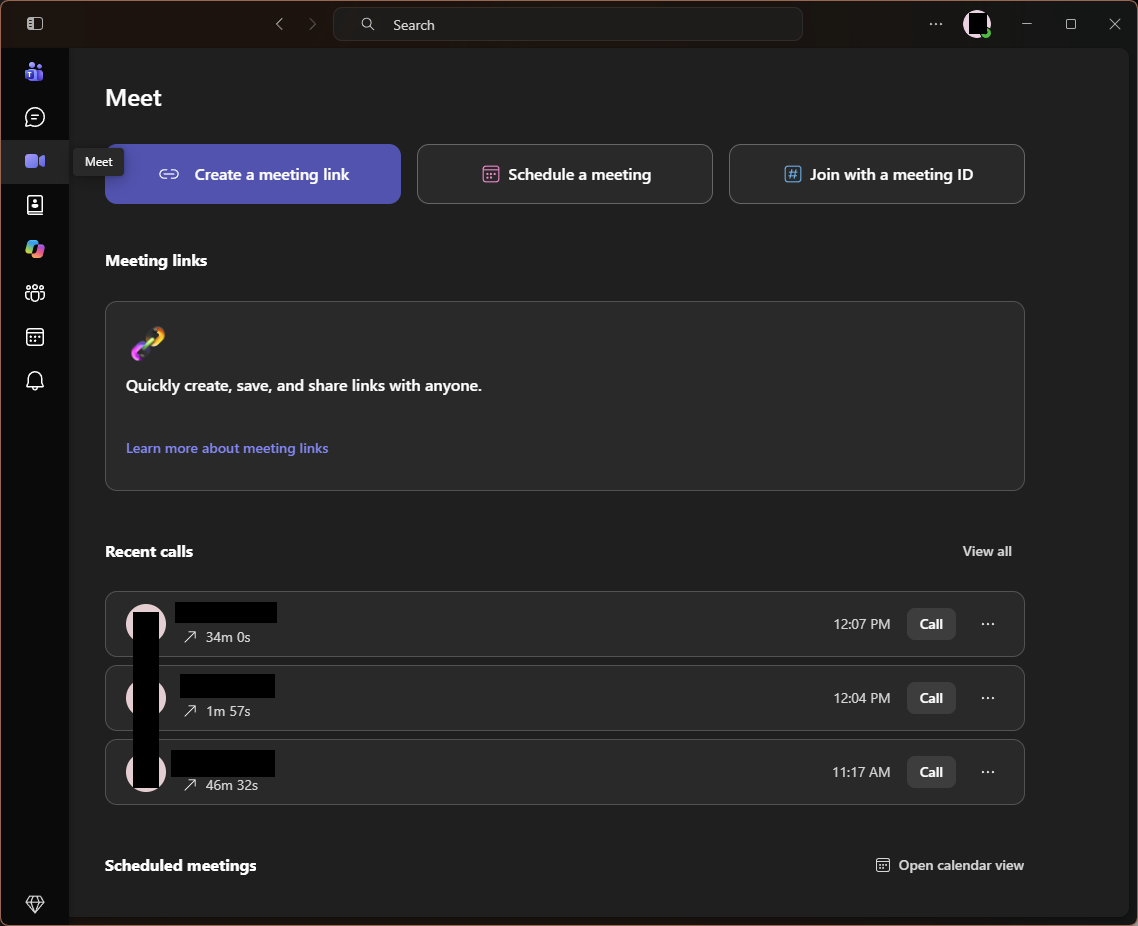The image size is (1138, 926).
Task: Open more options for 12:07 PM call
Action: coord(988,624)
